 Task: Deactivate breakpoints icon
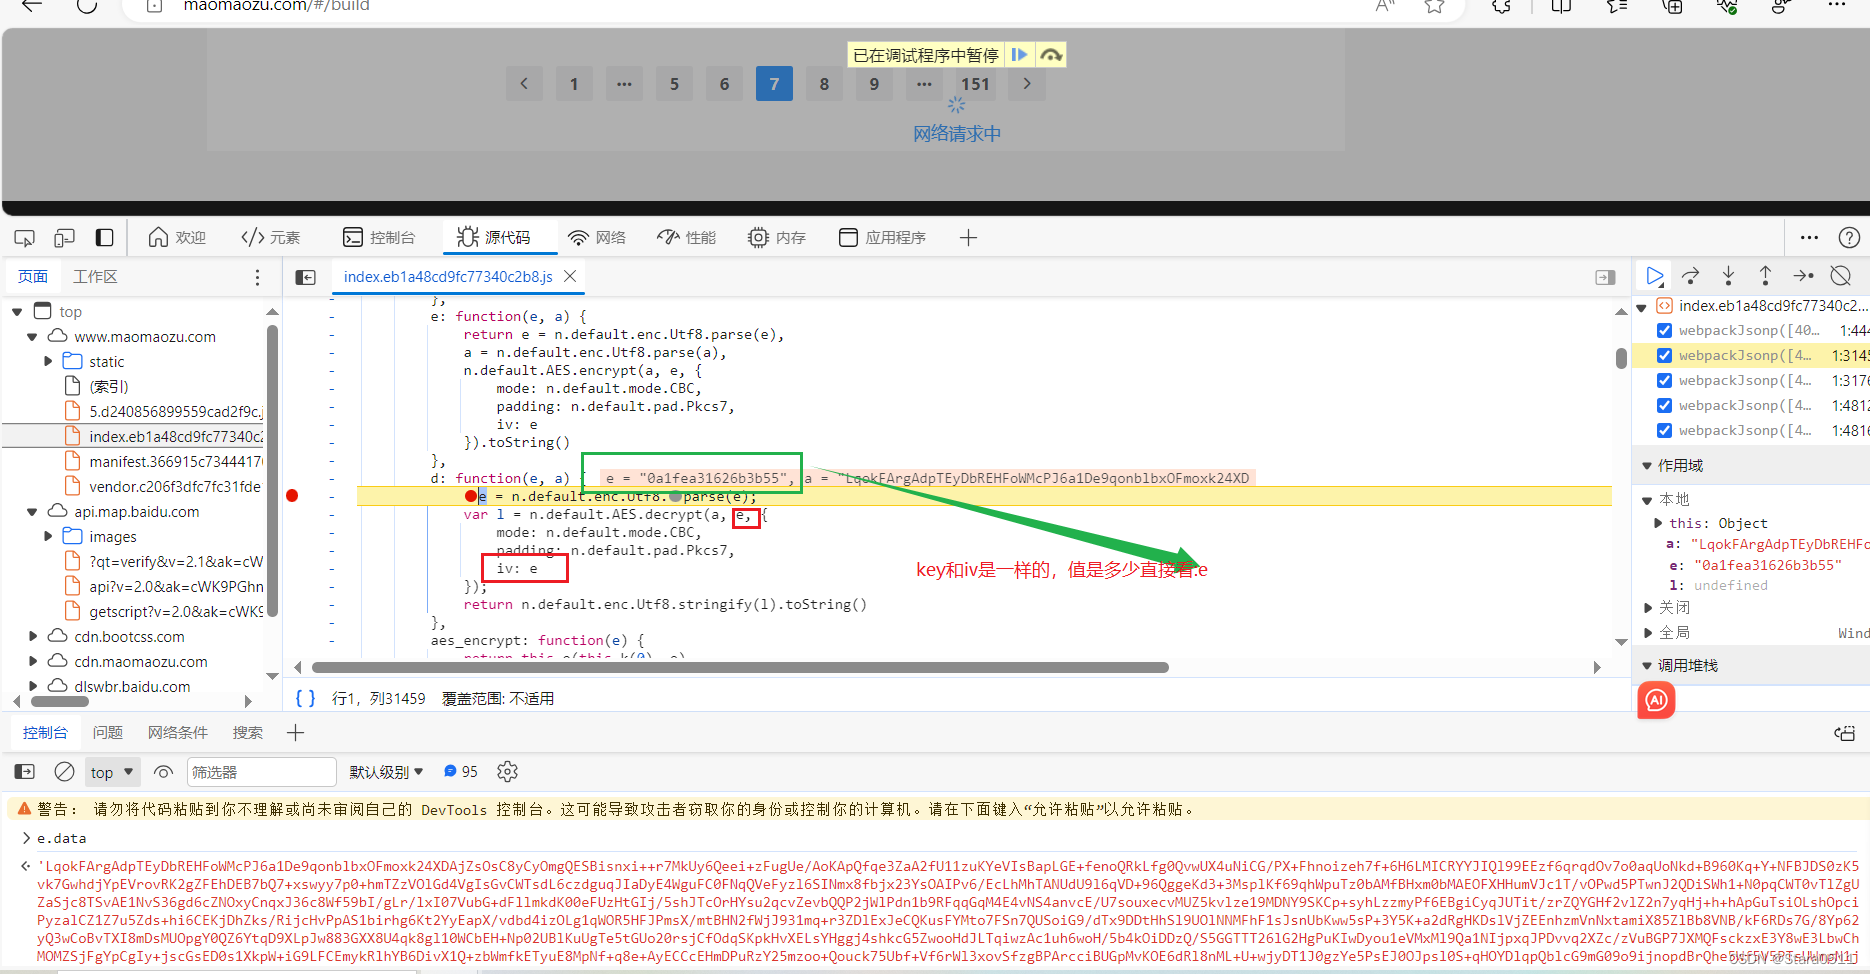pyautogui.click(x=1840, y=276)
